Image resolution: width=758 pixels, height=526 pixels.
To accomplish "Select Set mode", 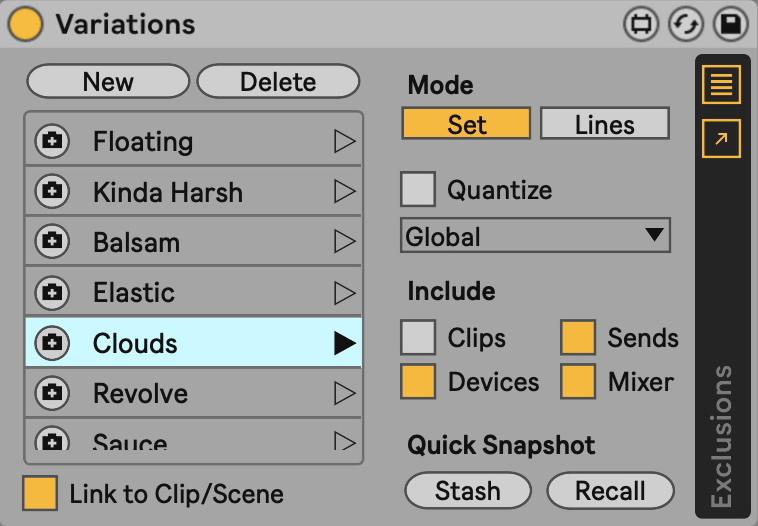I will (x=466, y=125).
